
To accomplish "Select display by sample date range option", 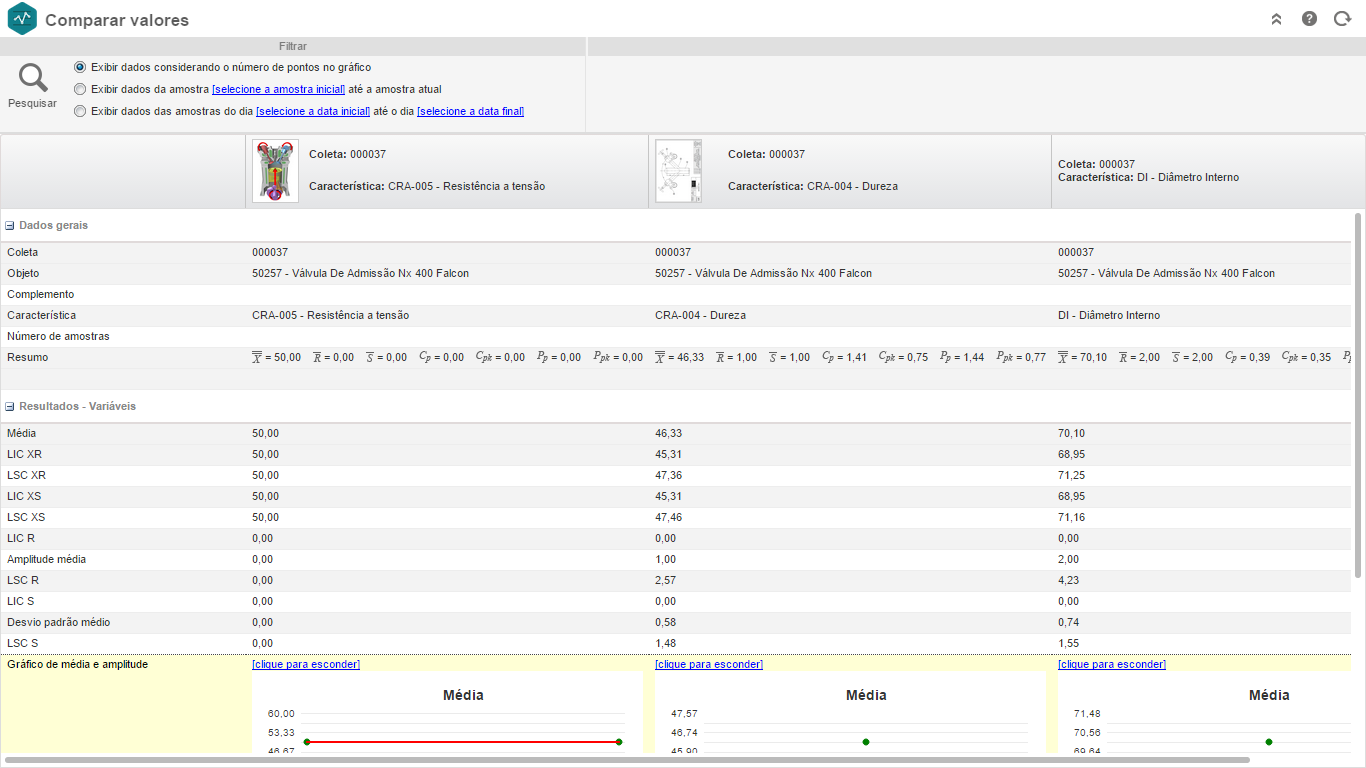I will click(80, 111).
